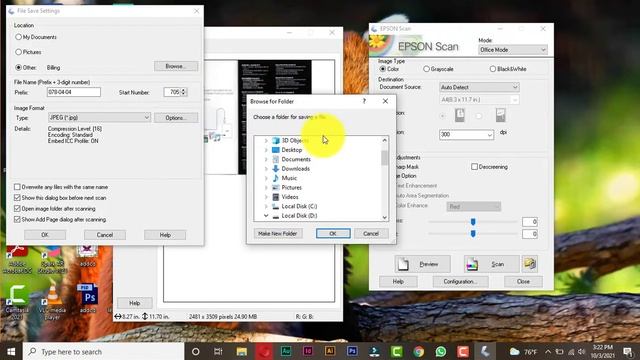Increase Start Number with spinner up arrow

point(184,90)
